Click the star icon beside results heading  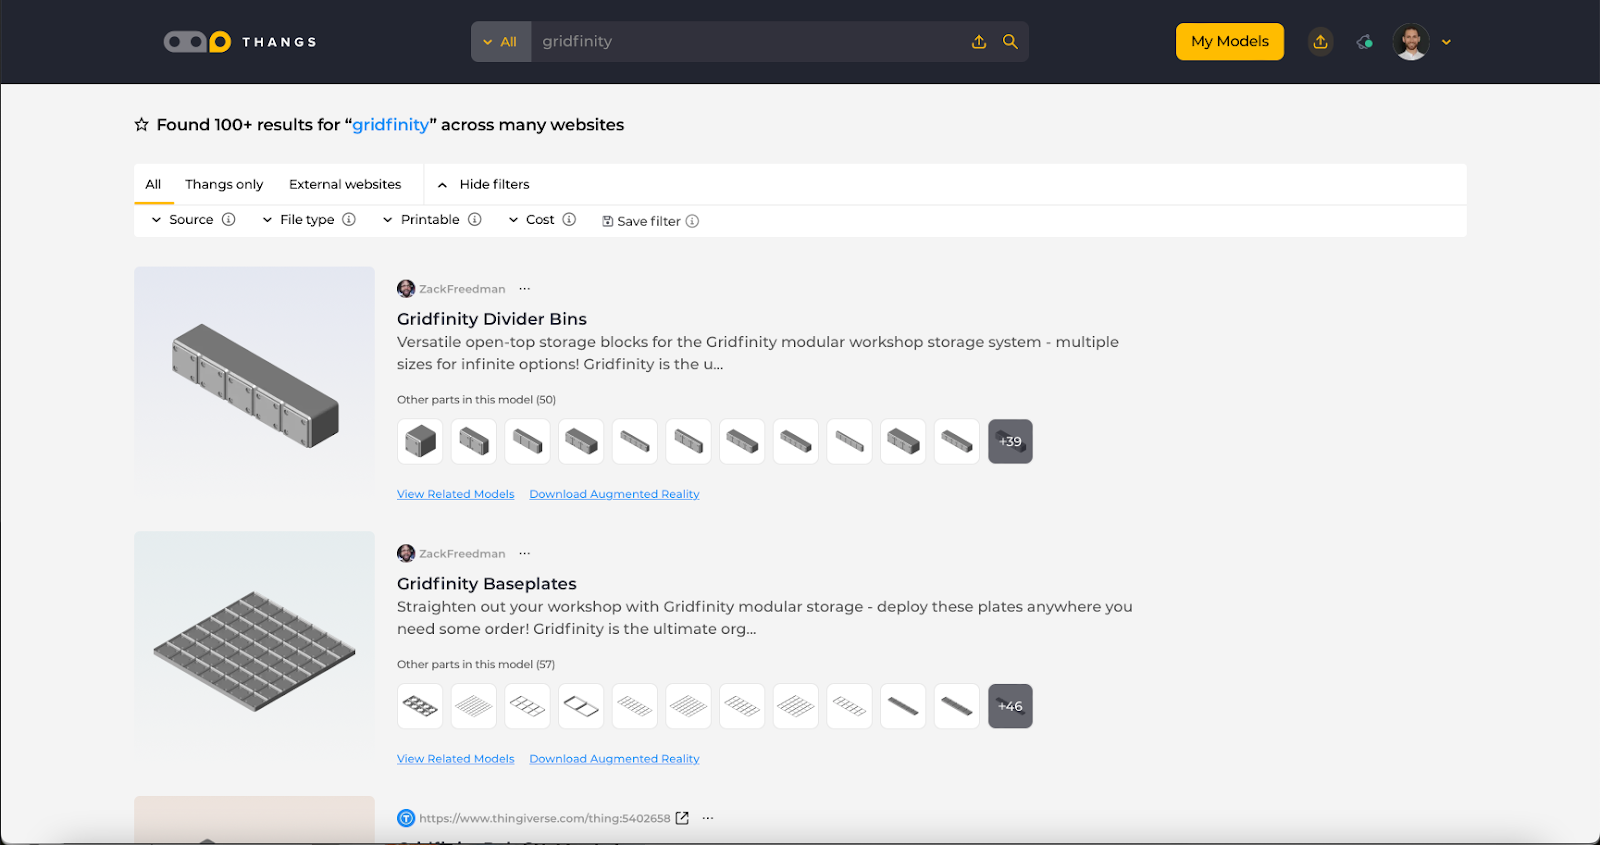(142, 125)
